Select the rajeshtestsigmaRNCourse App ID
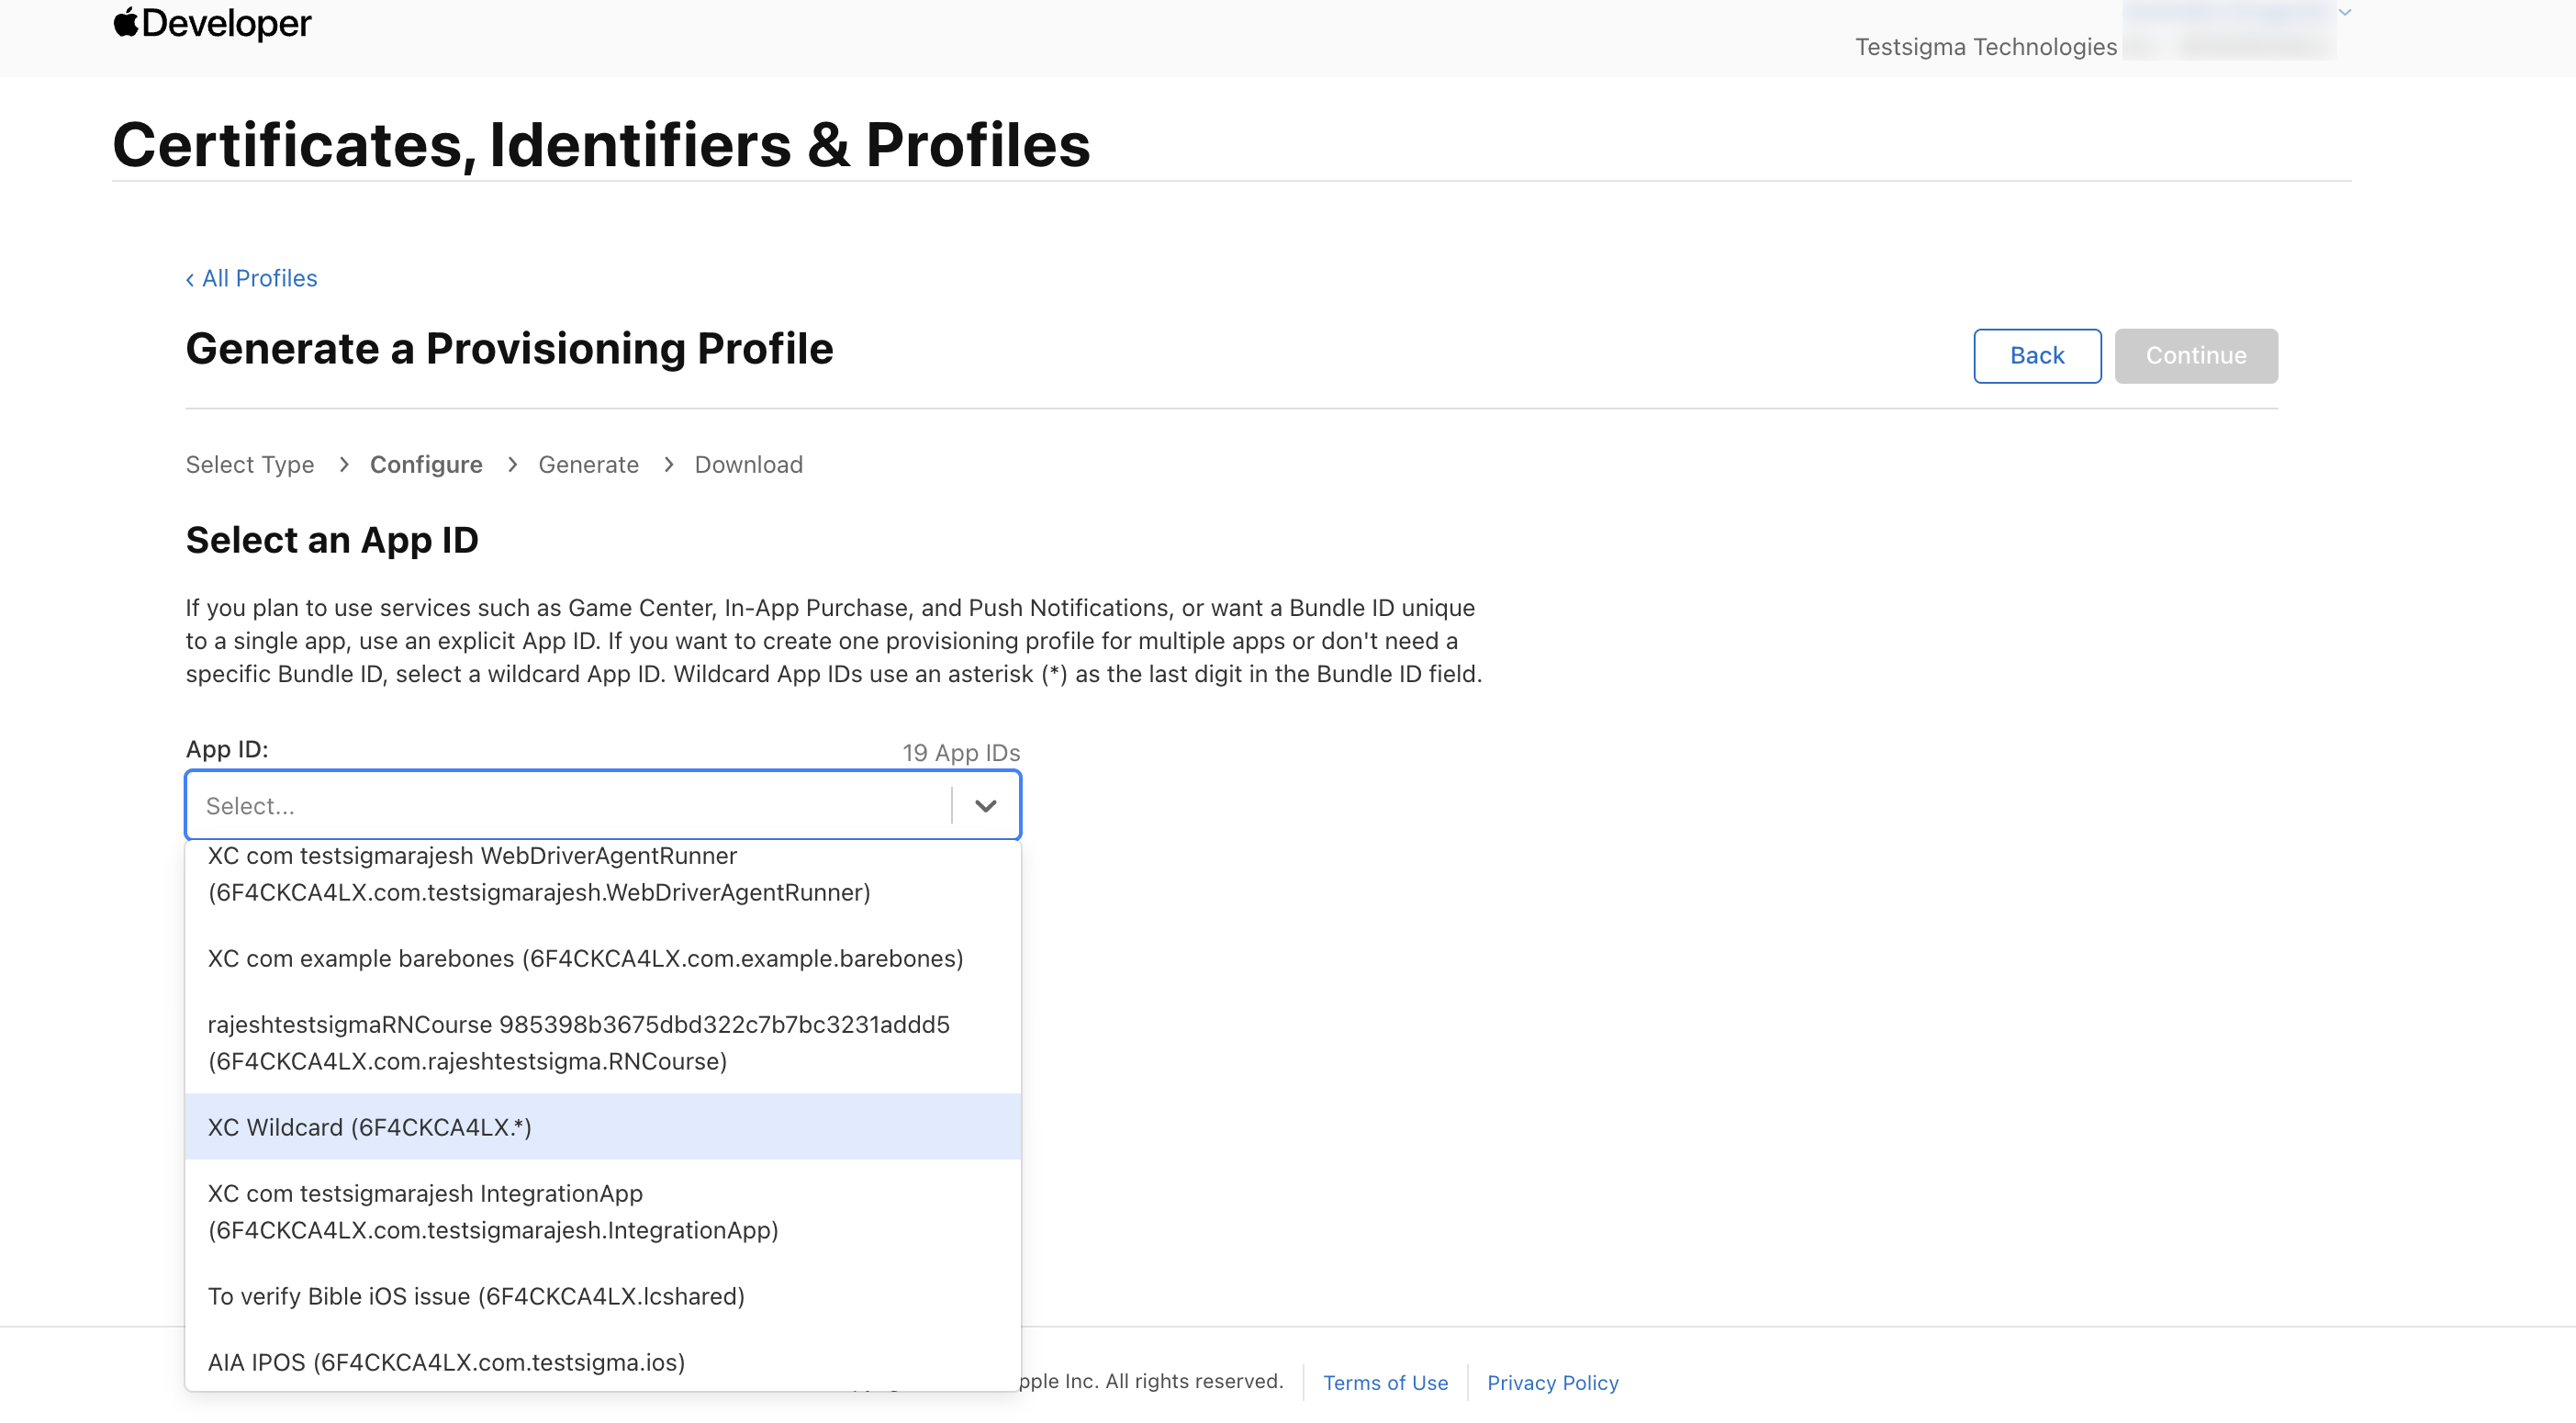Viewport: 2576px width, 1423px height. click(x=579, y=1042)
